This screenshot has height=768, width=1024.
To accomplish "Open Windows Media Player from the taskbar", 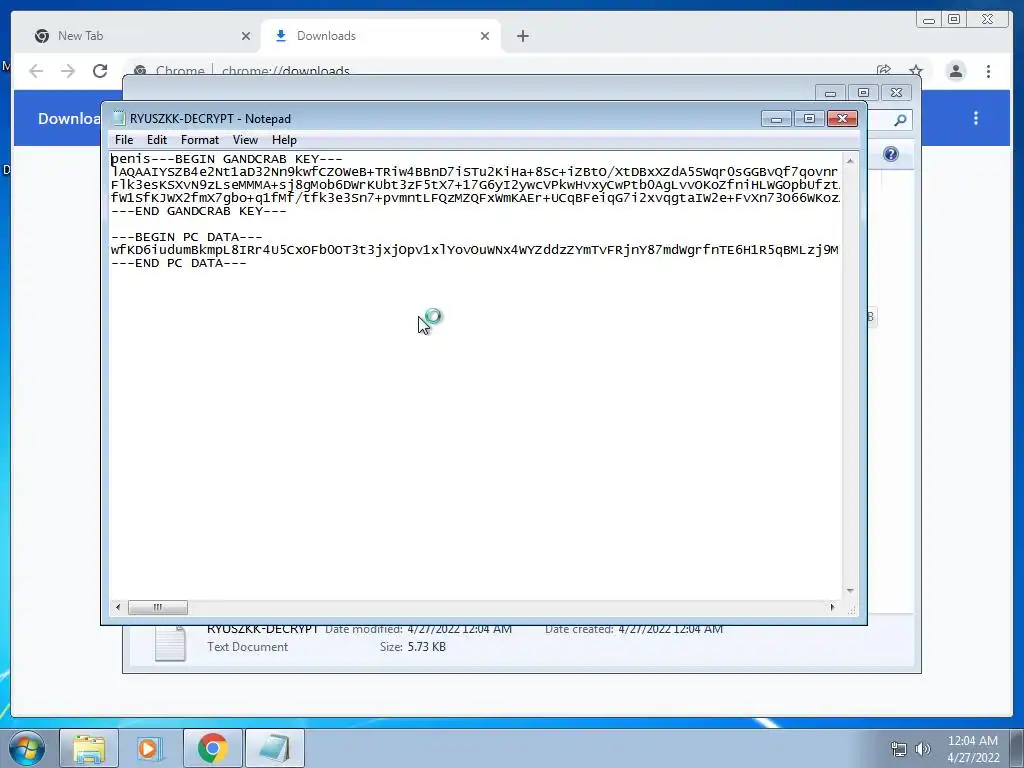I will click(150, 748).
